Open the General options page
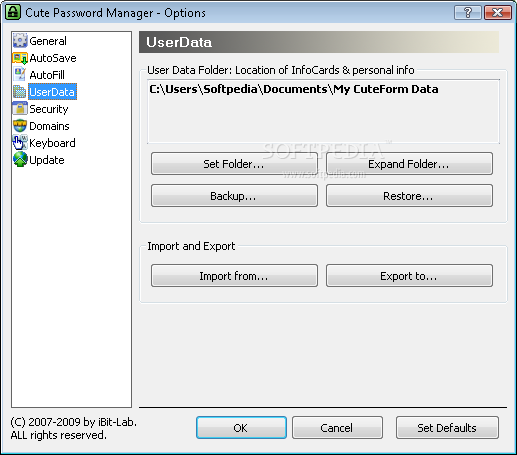The width and height of the screenshot is (517, 455). point(48,41)
